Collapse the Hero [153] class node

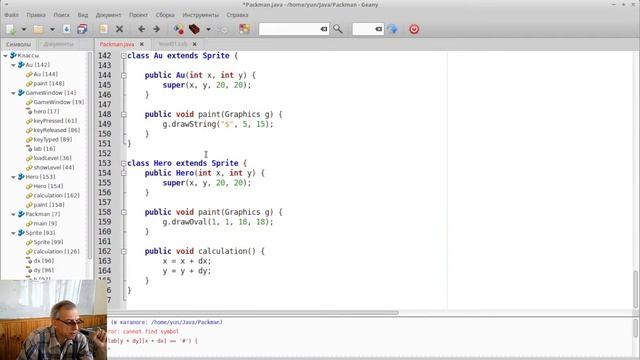click(13, 177)
